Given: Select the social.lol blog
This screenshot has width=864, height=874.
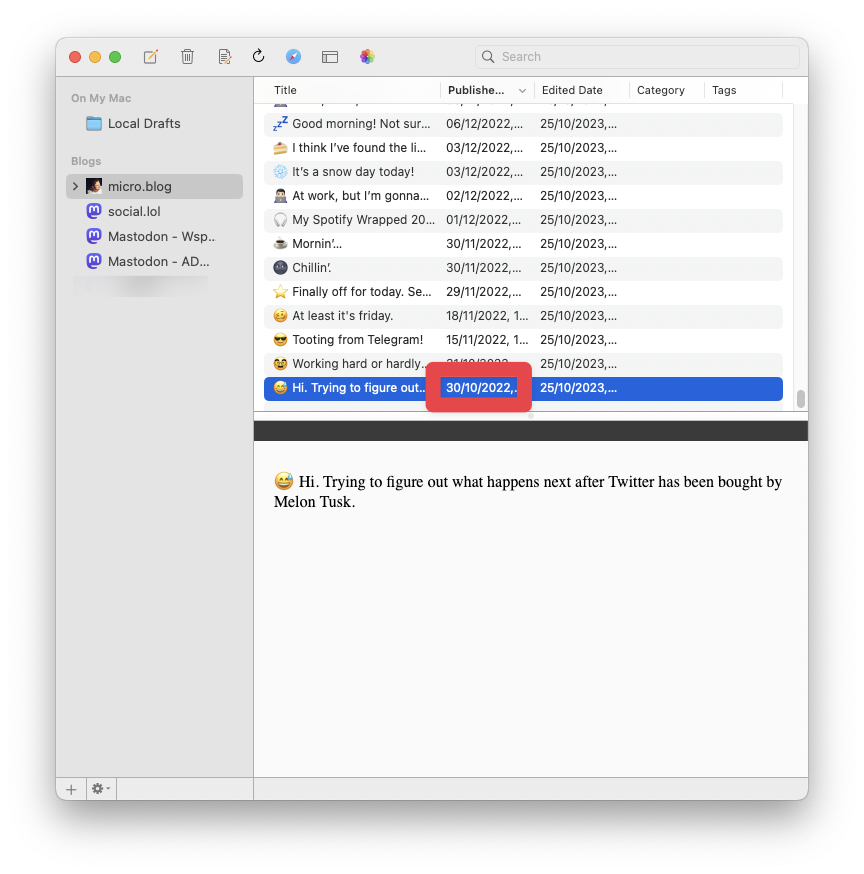Looking at the screenshot, I should [134, 212].
